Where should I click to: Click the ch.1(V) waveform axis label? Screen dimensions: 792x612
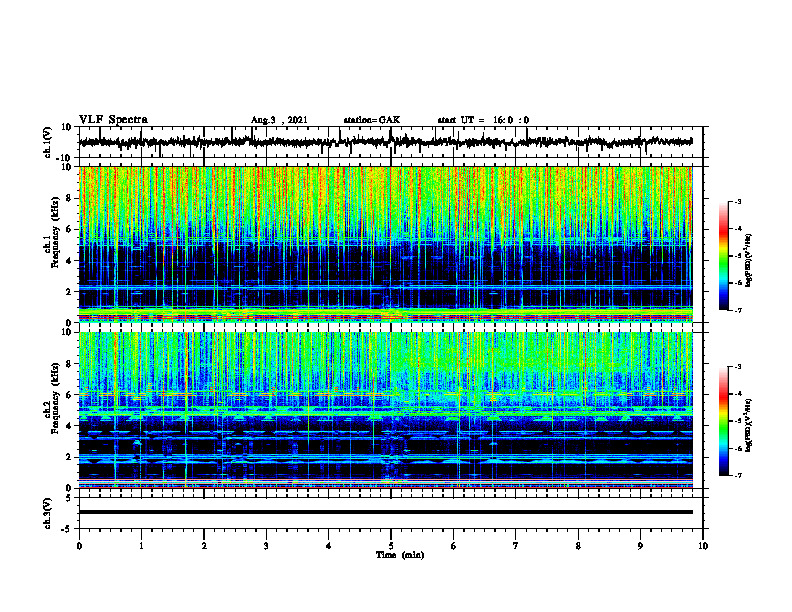point(48,142)
